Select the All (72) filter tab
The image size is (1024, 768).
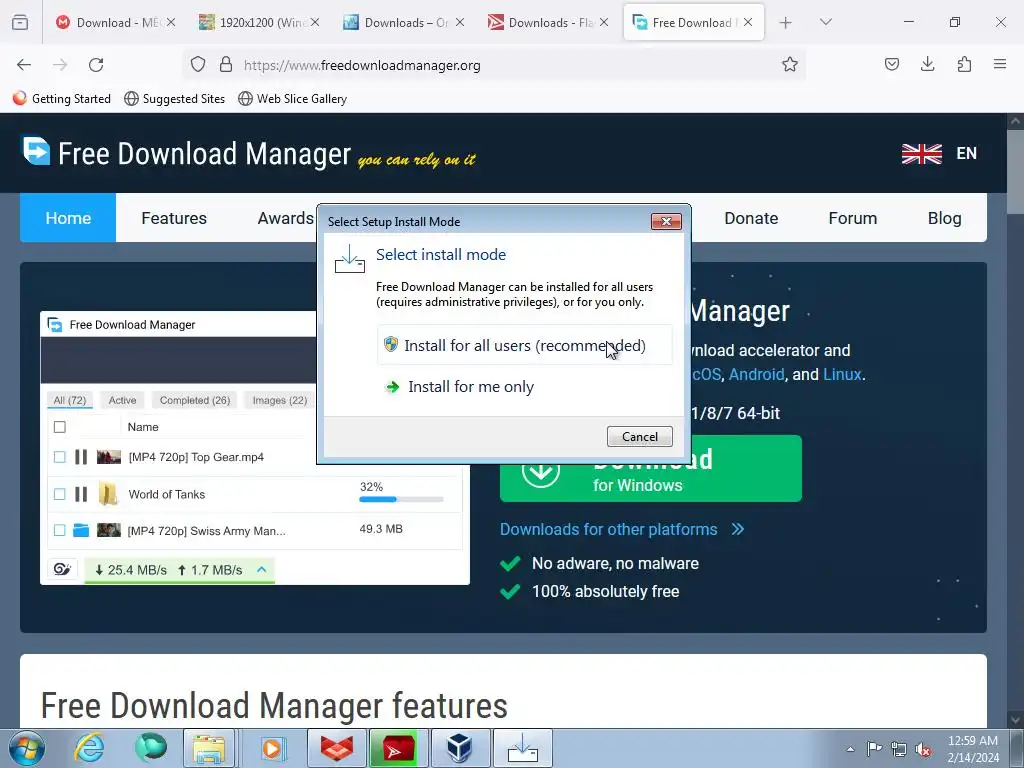pos(69,400)
